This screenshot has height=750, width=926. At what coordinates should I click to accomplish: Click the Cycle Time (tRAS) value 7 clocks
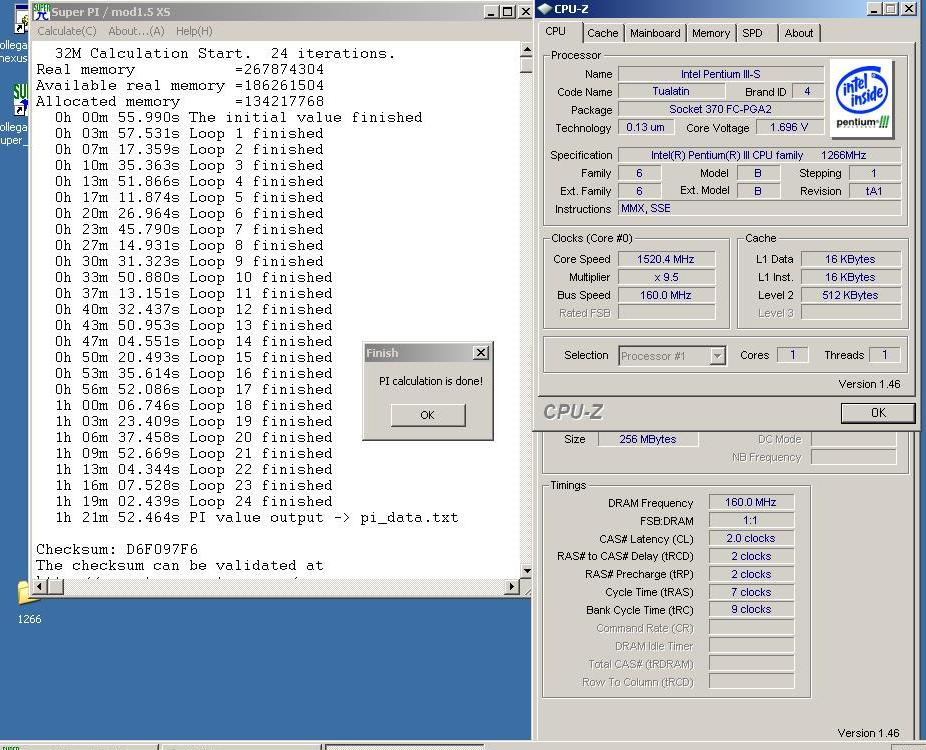pos(751,592)
